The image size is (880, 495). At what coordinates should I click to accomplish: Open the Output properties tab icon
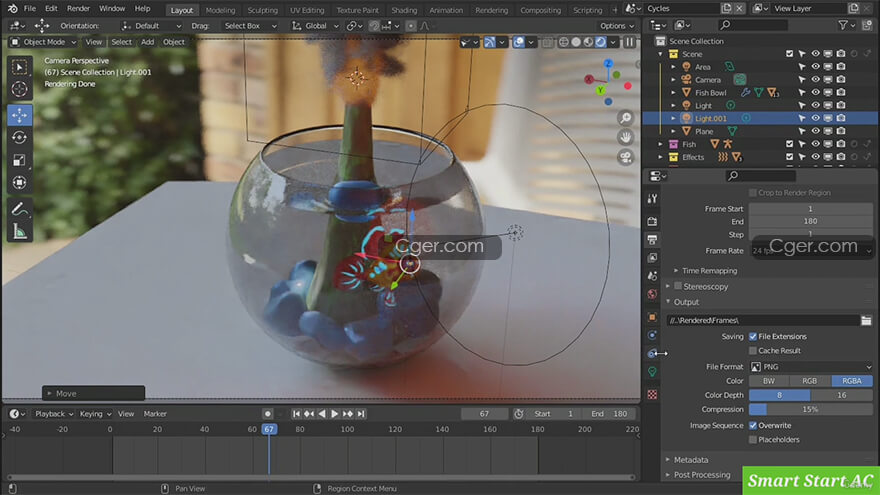[x=652, y=240]
